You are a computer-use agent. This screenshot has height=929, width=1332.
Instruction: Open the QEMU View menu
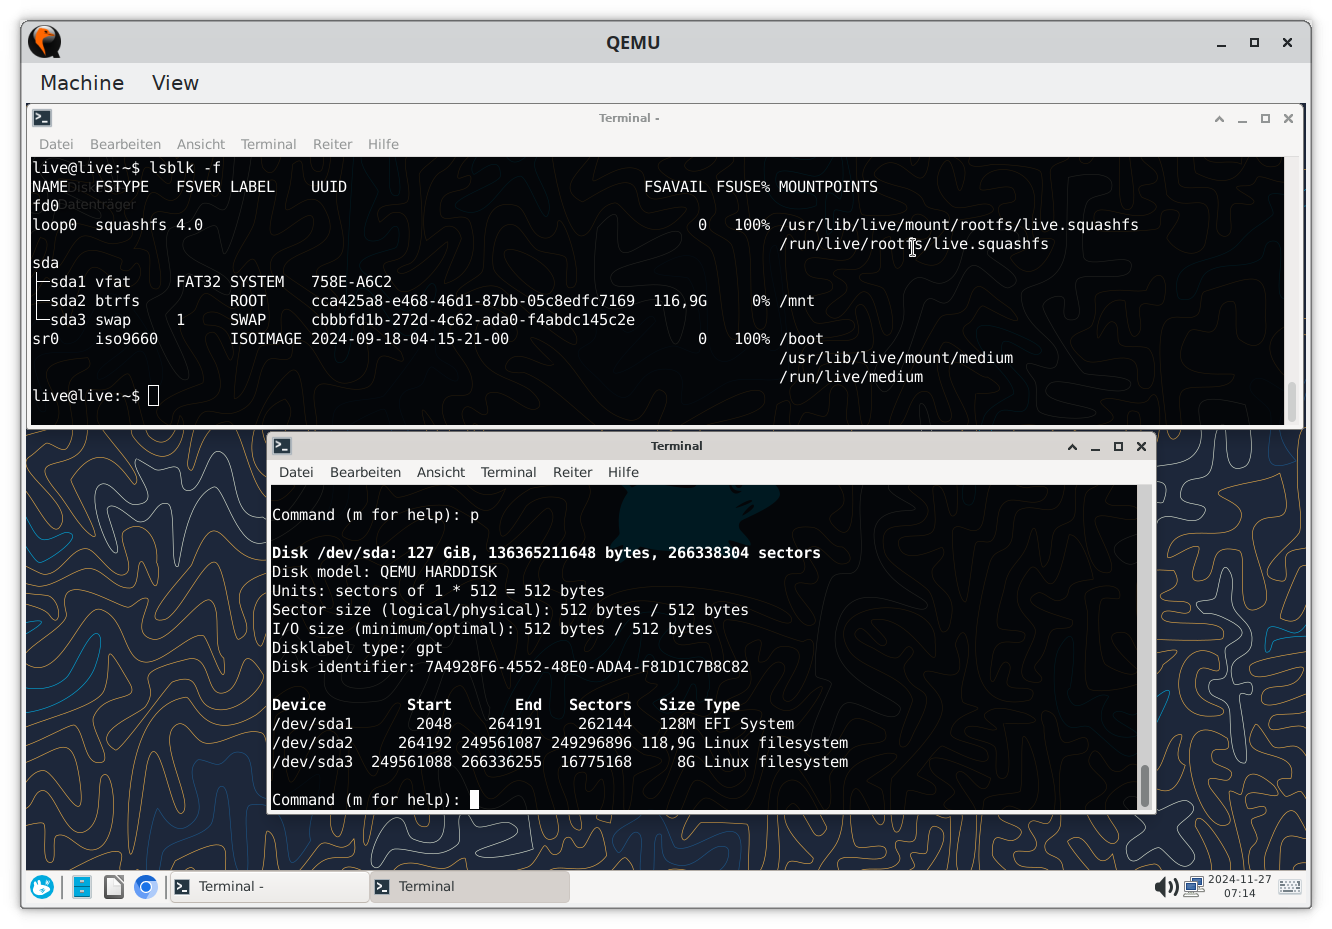coord(175,83)
